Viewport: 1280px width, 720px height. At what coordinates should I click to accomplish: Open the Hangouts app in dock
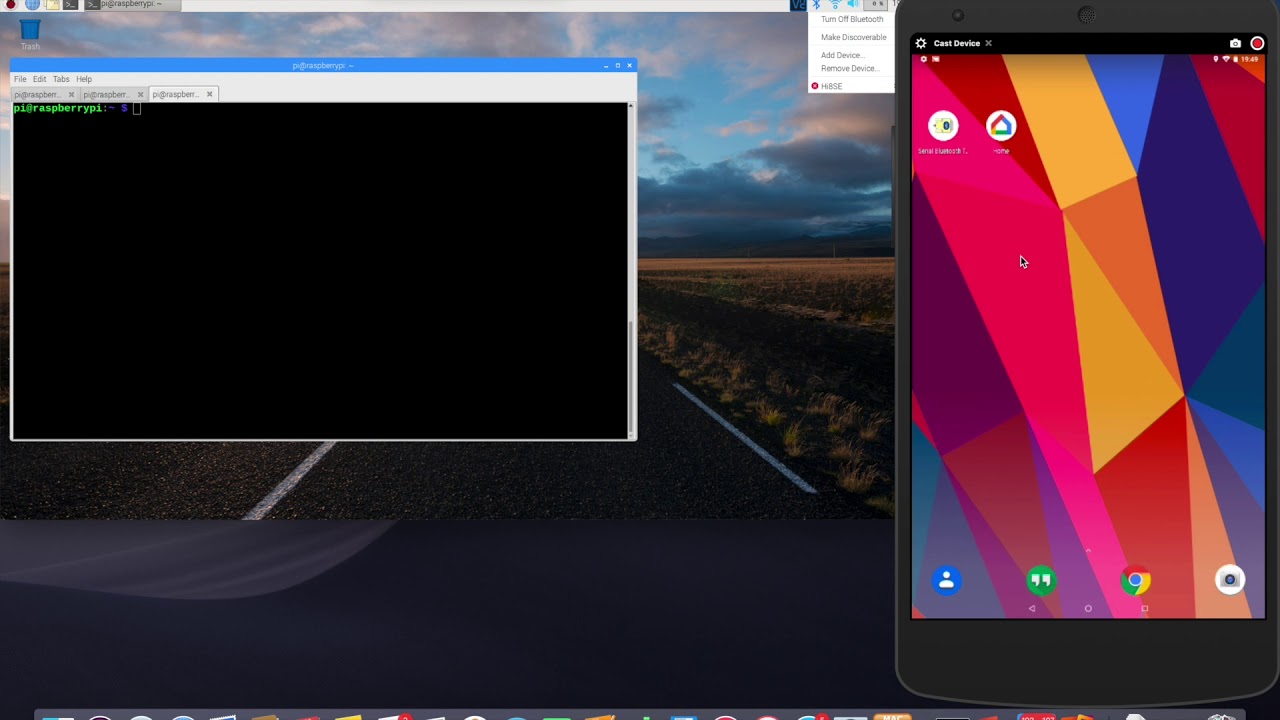[1041, 580]
